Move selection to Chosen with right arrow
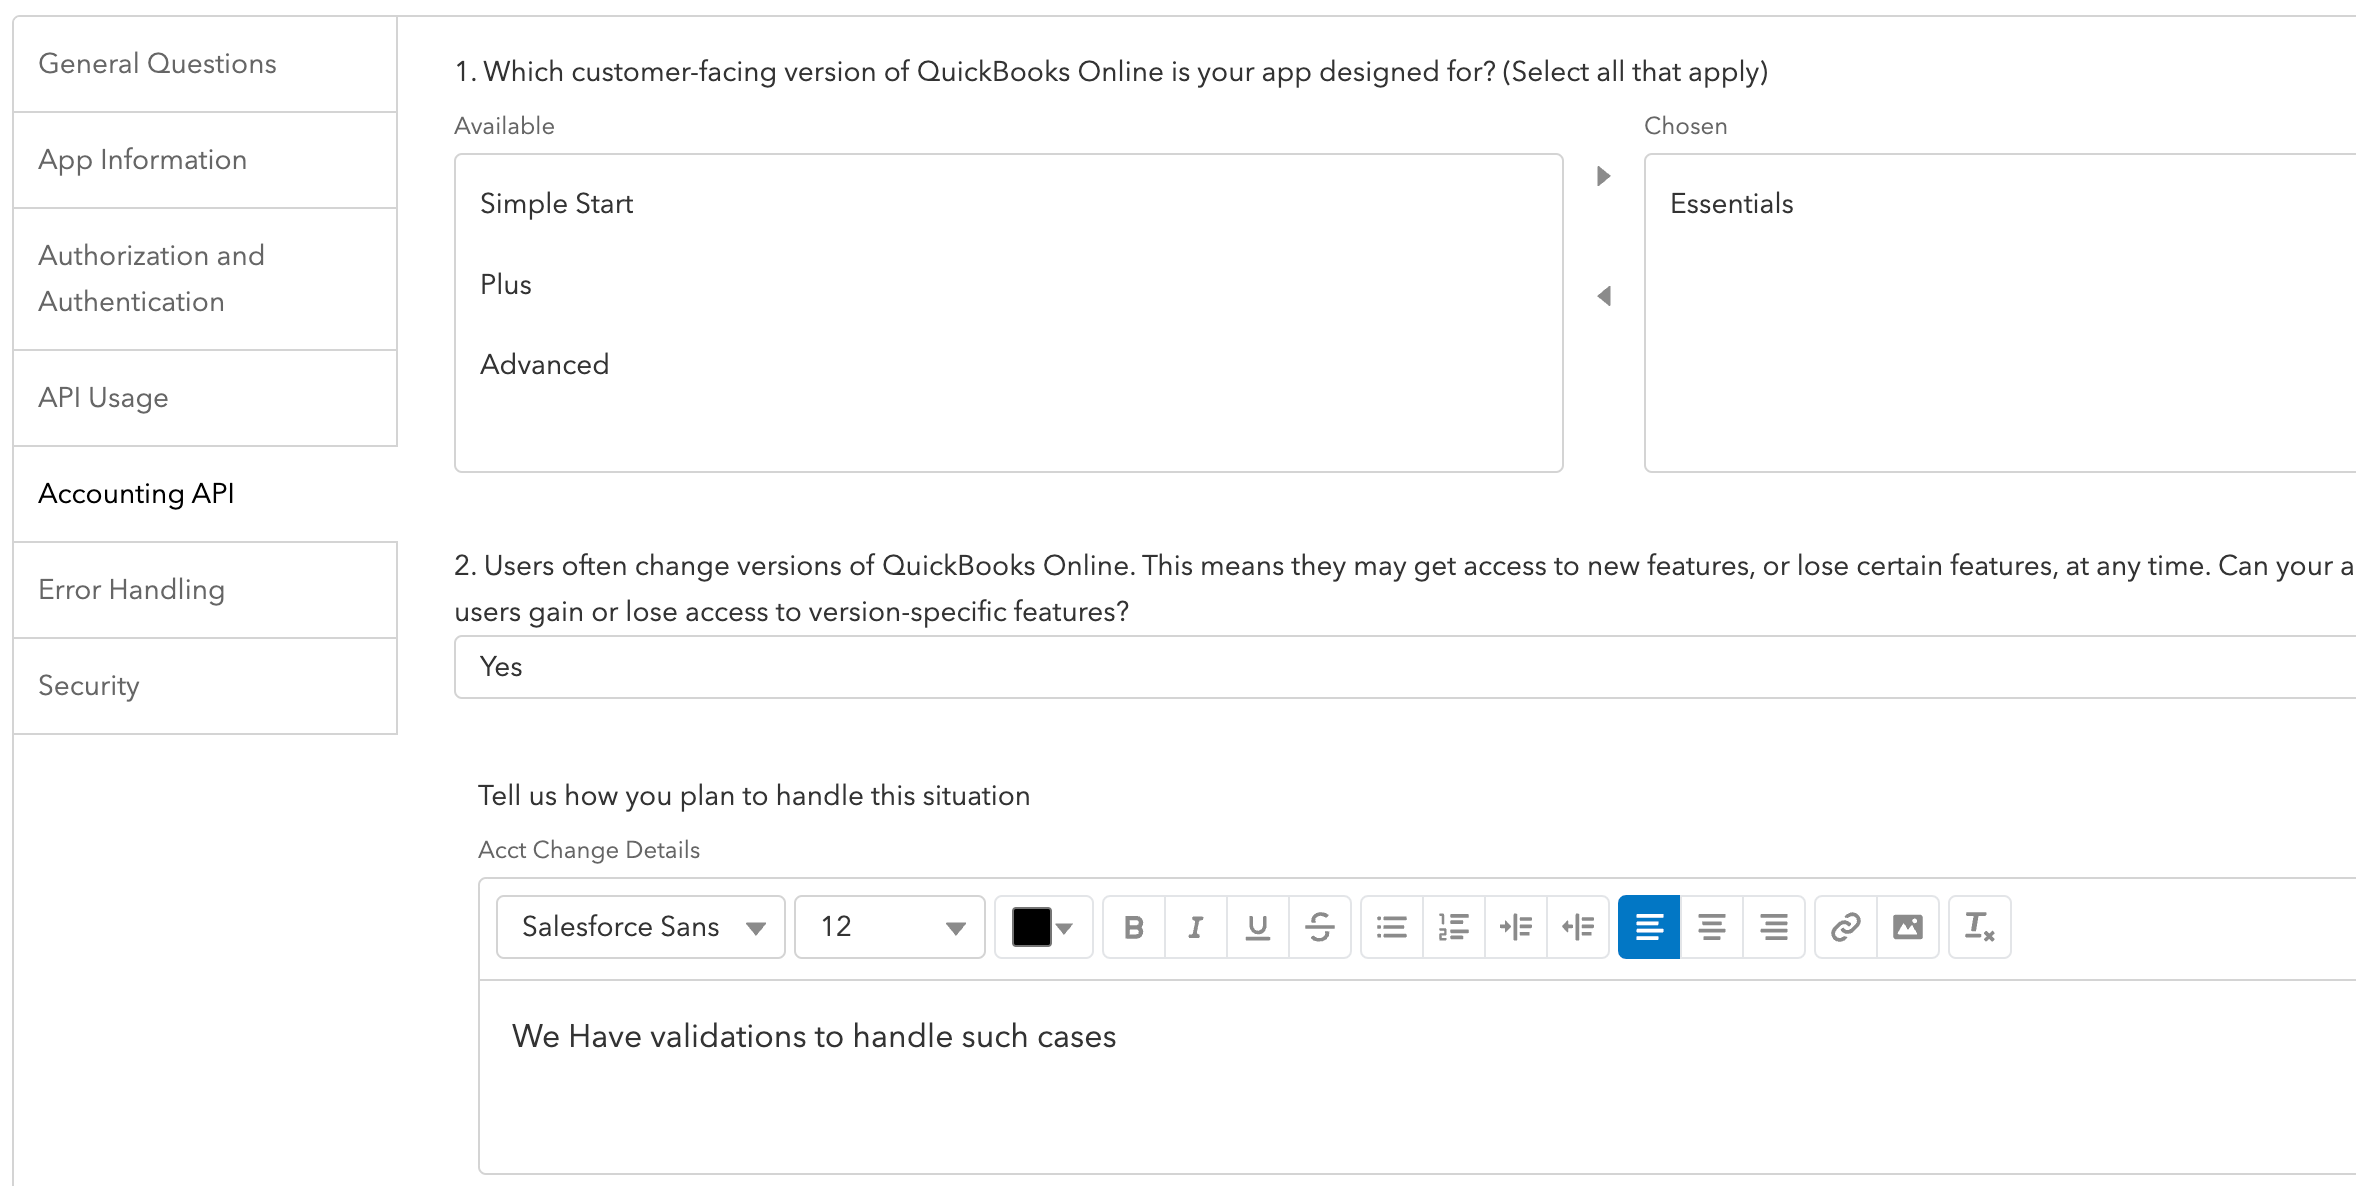Image resolution: width=2356 pixels, height=1186 pixels. [x=1604, y=176]
